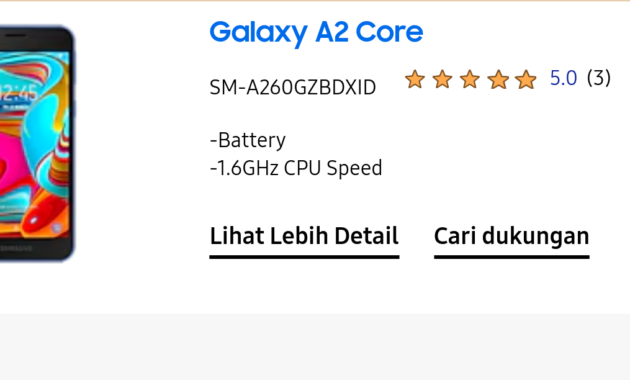Screen dimensions: 630x380
Task: Click the model number SM-A260GZBDXID
Action: [x=292, y=88]
